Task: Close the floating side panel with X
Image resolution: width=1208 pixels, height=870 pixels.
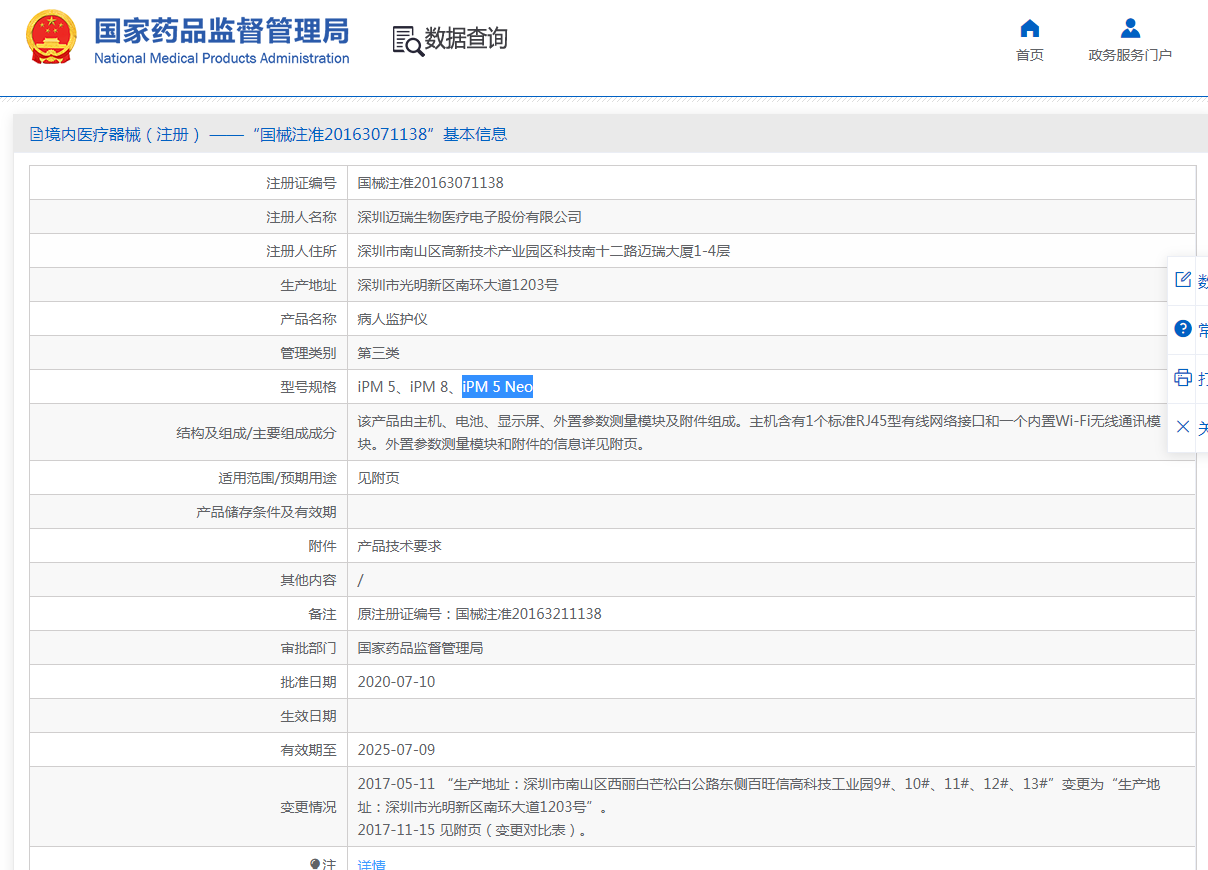Action: [x=1183, y=427]
